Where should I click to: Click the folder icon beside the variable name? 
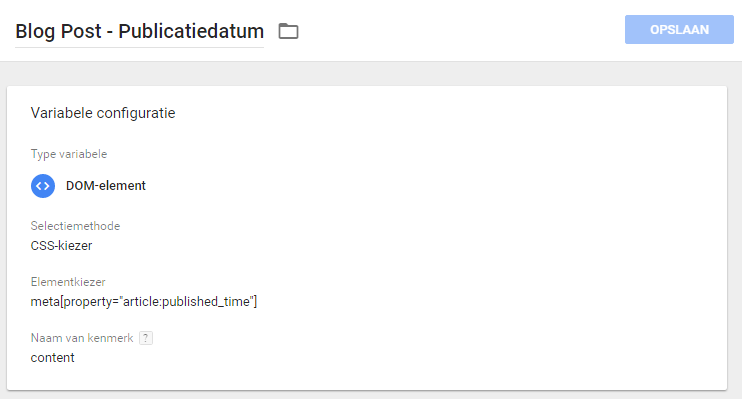(x=288, y=31)
